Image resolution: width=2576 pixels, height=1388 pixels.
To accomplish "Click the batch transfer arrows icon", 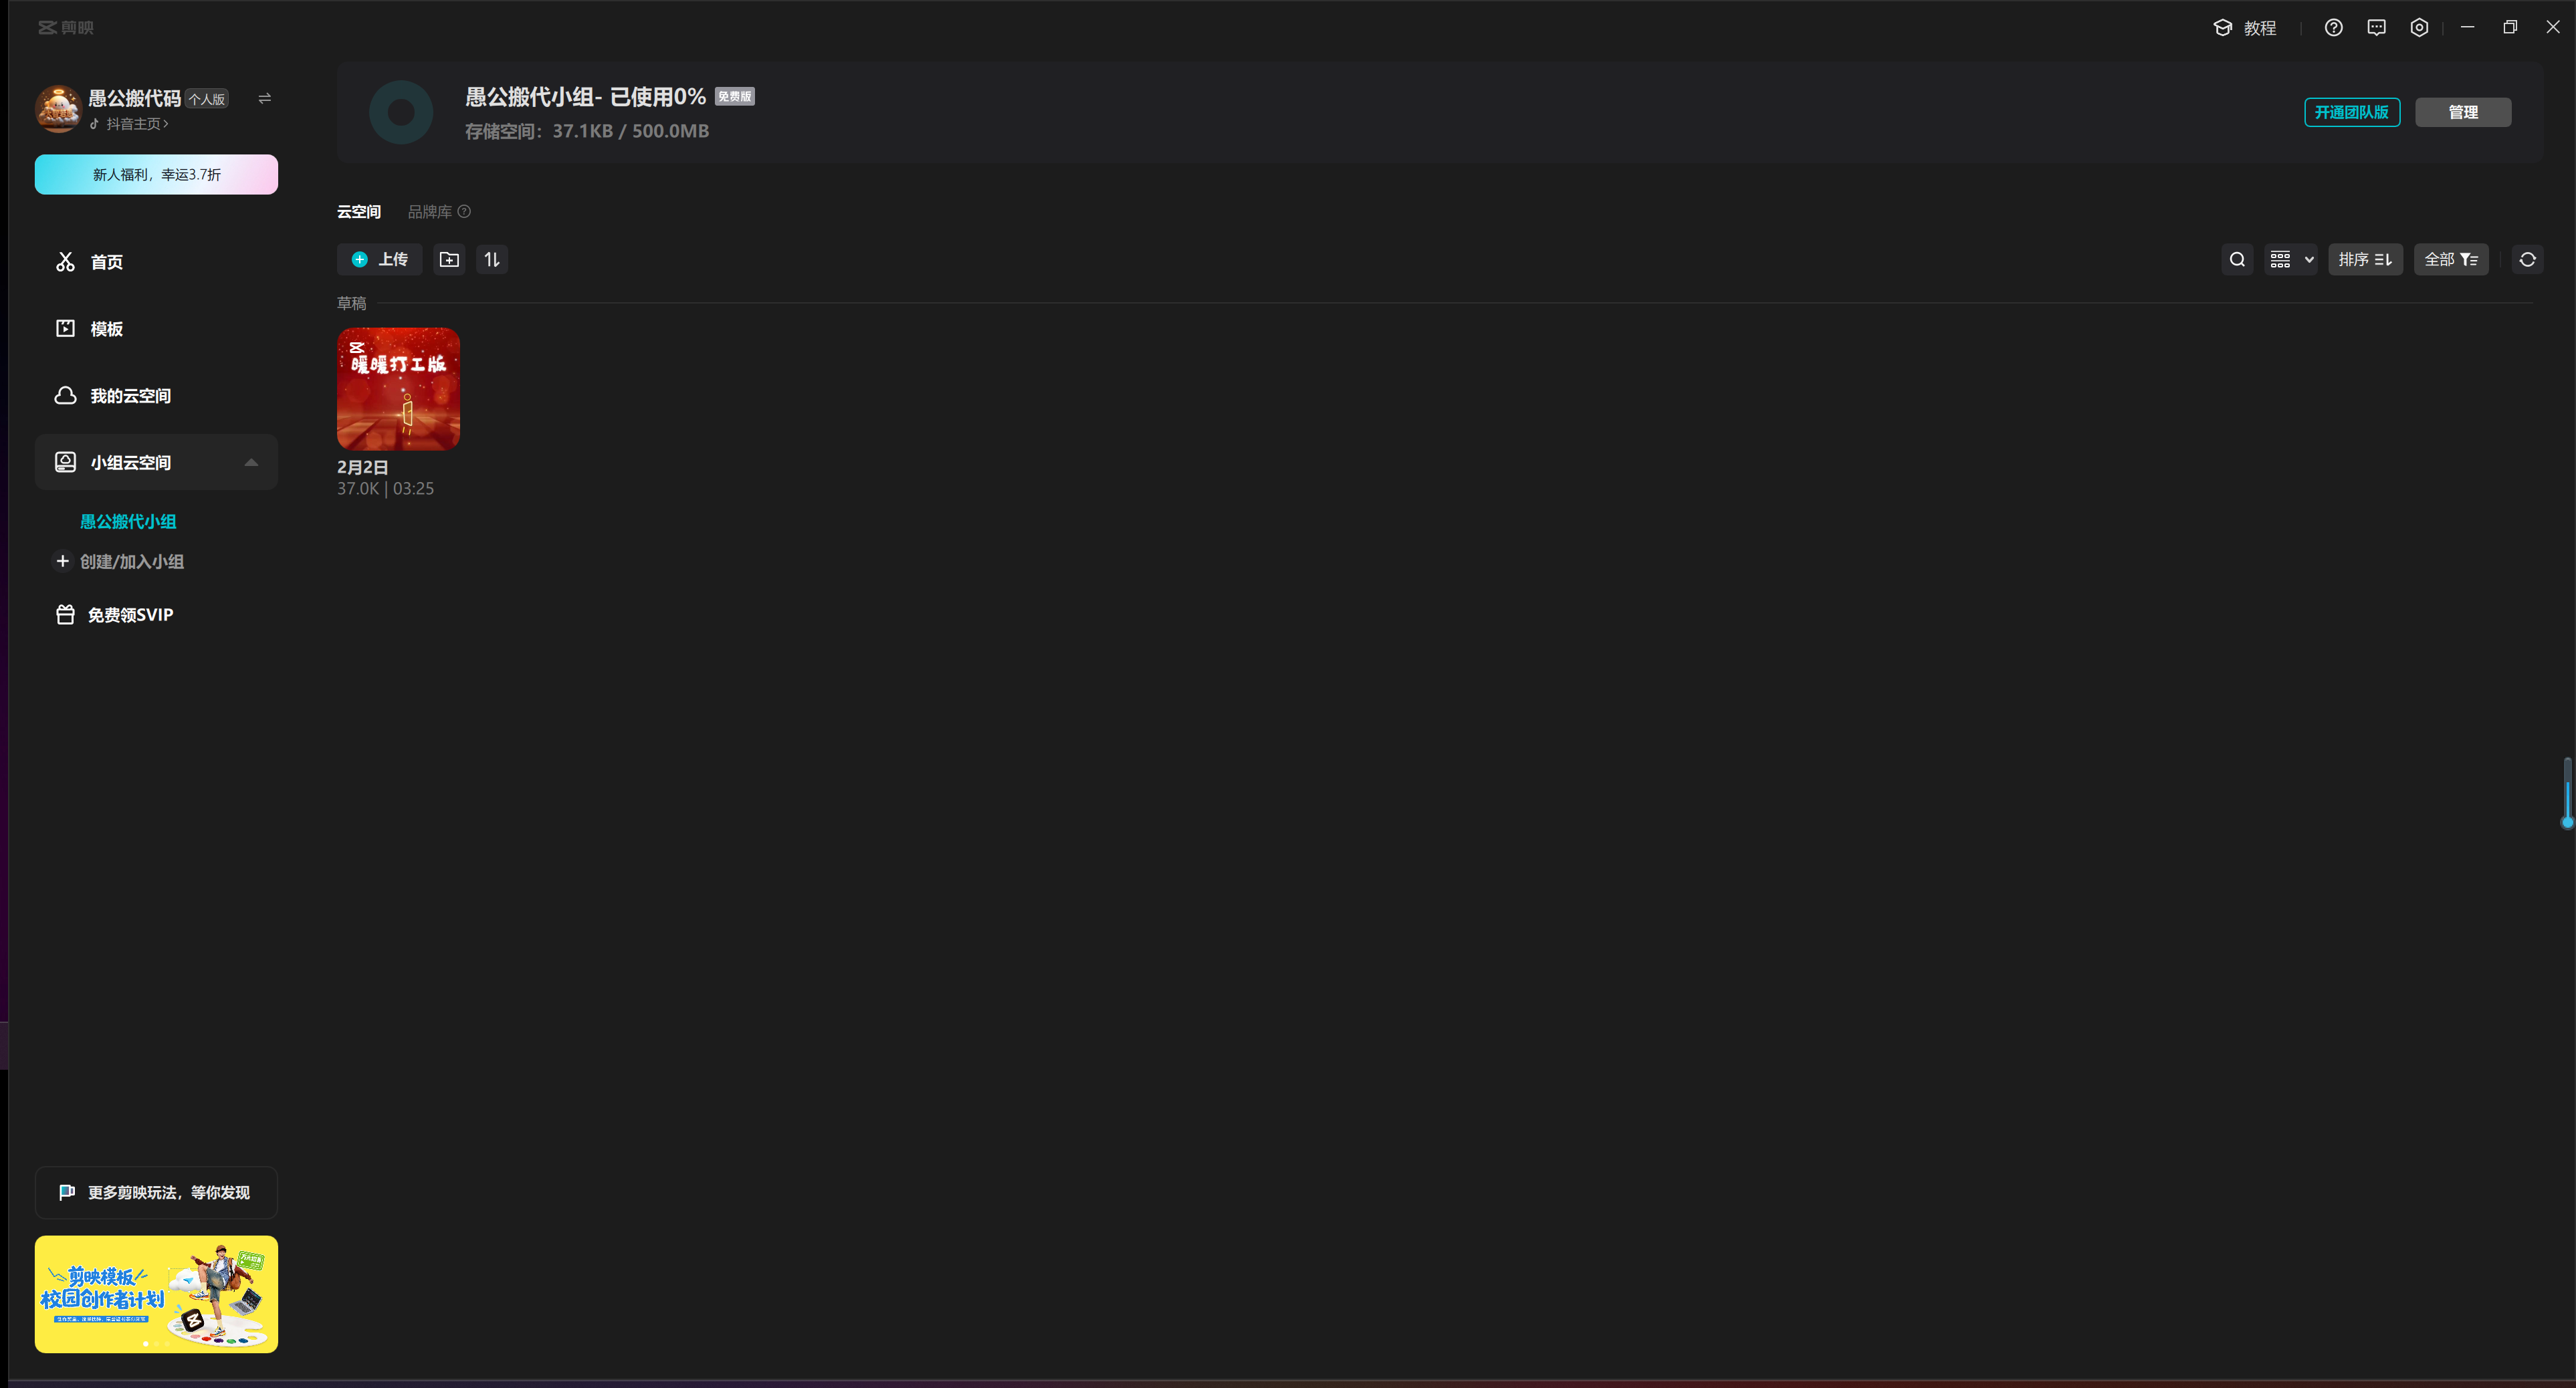I will [492, 260].
